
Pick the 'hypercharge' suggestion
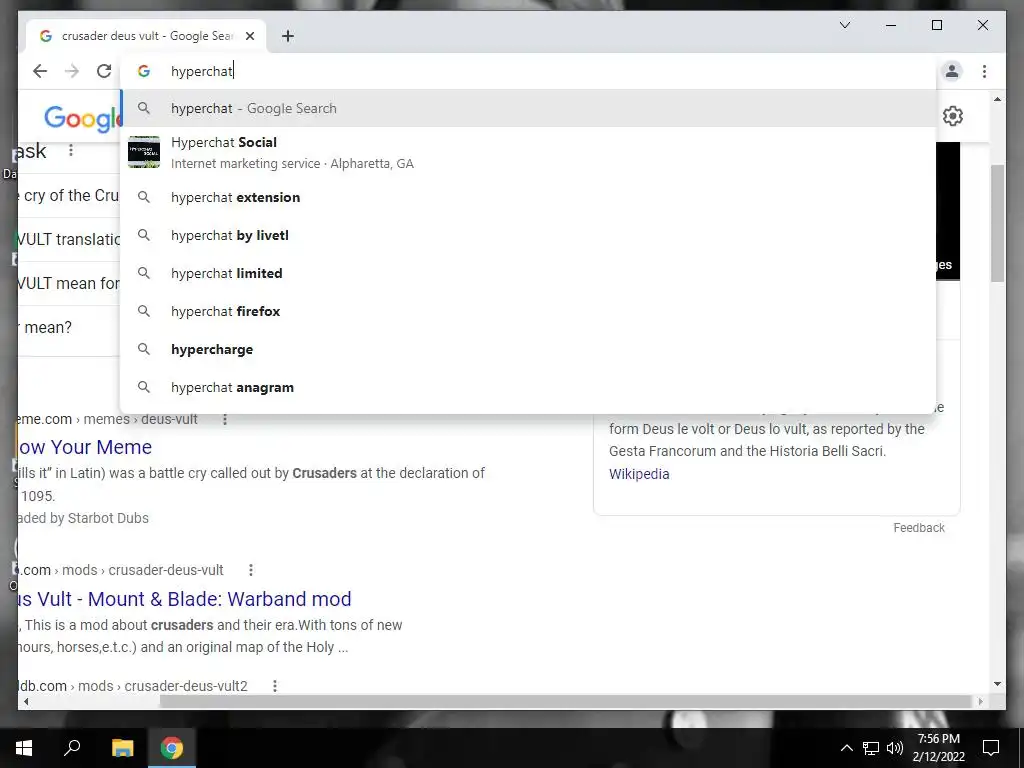[528, 349]
